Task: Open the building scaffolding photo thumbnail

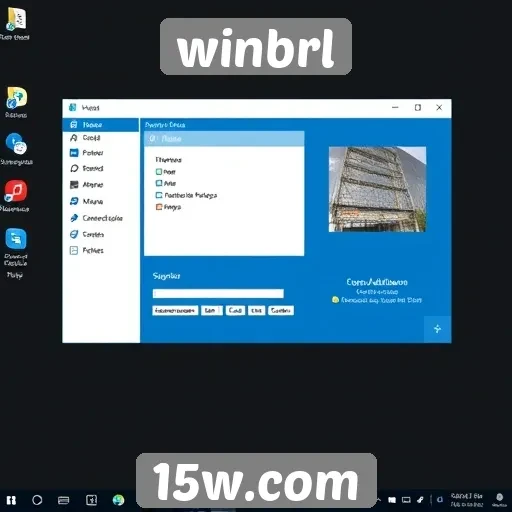Action: (x=377, y=189)
